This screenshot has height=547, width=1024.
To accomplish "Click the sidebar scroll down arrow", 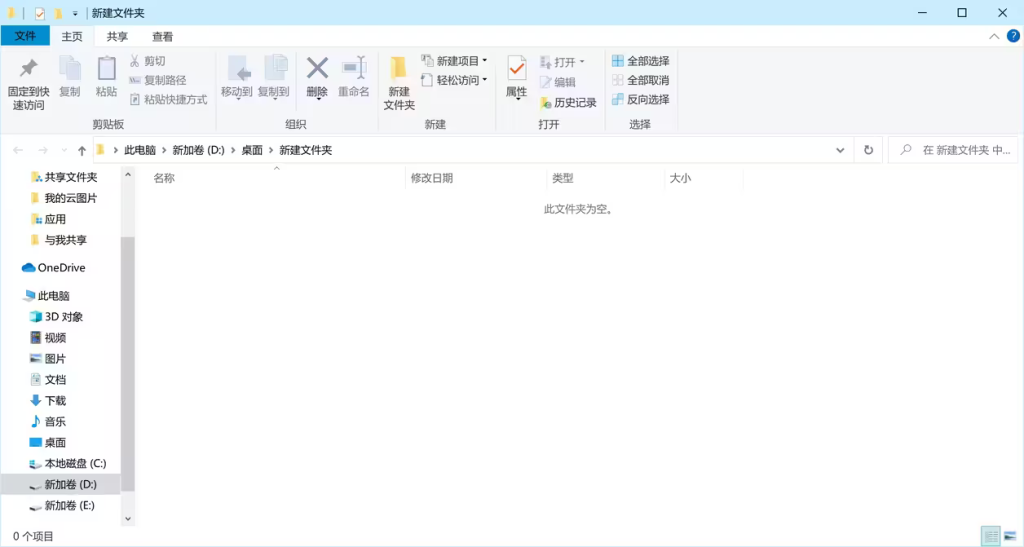I will pyautogui.click(x=128, y=519).
